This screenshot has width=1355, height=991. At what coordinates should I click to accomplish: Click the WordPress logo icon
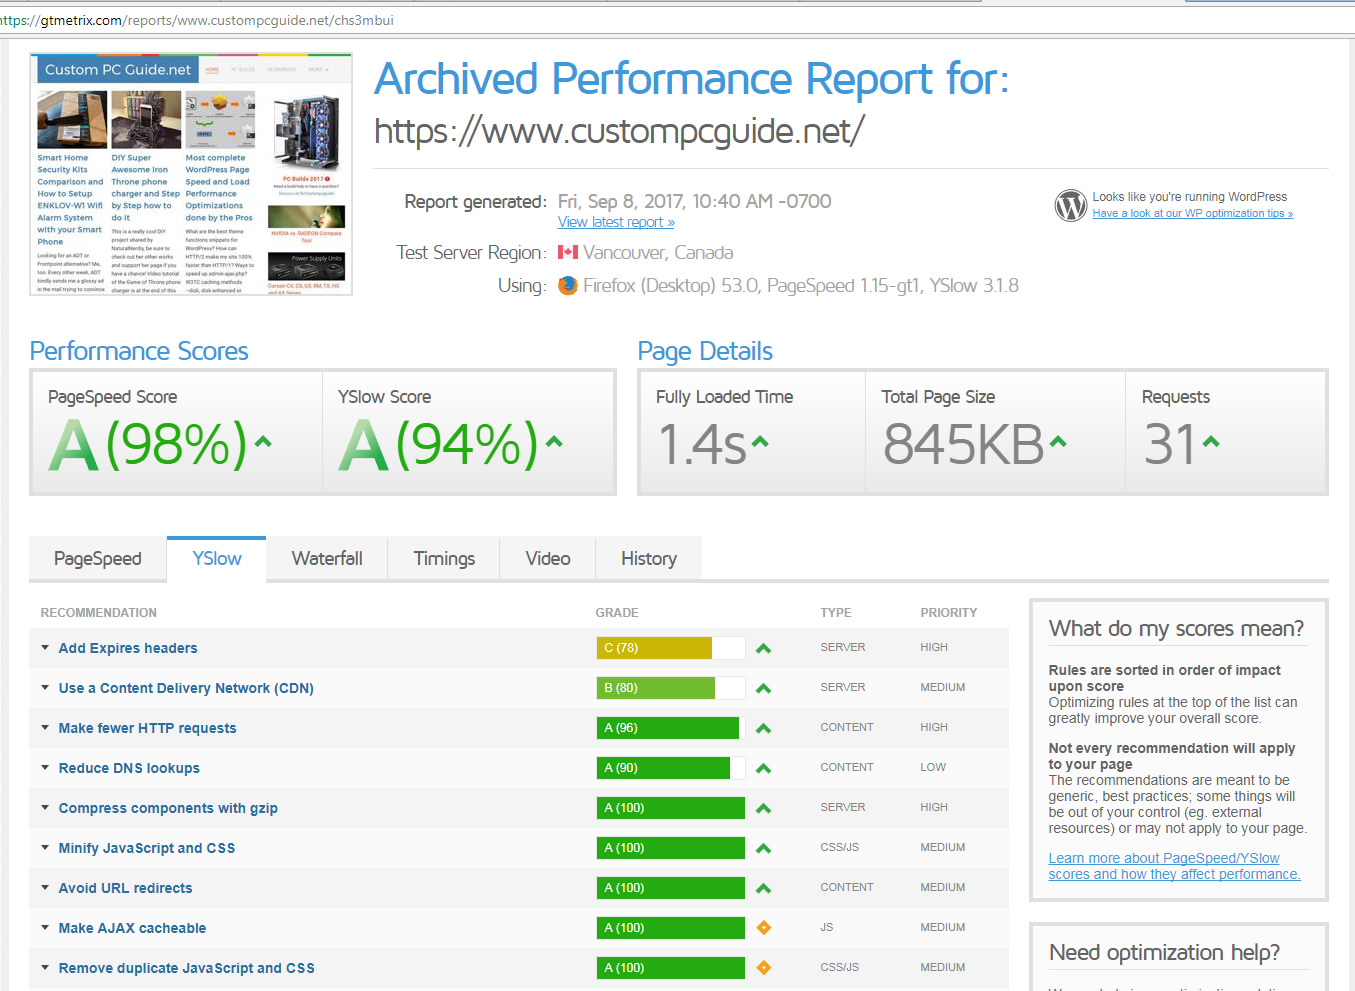point(1070,205)
